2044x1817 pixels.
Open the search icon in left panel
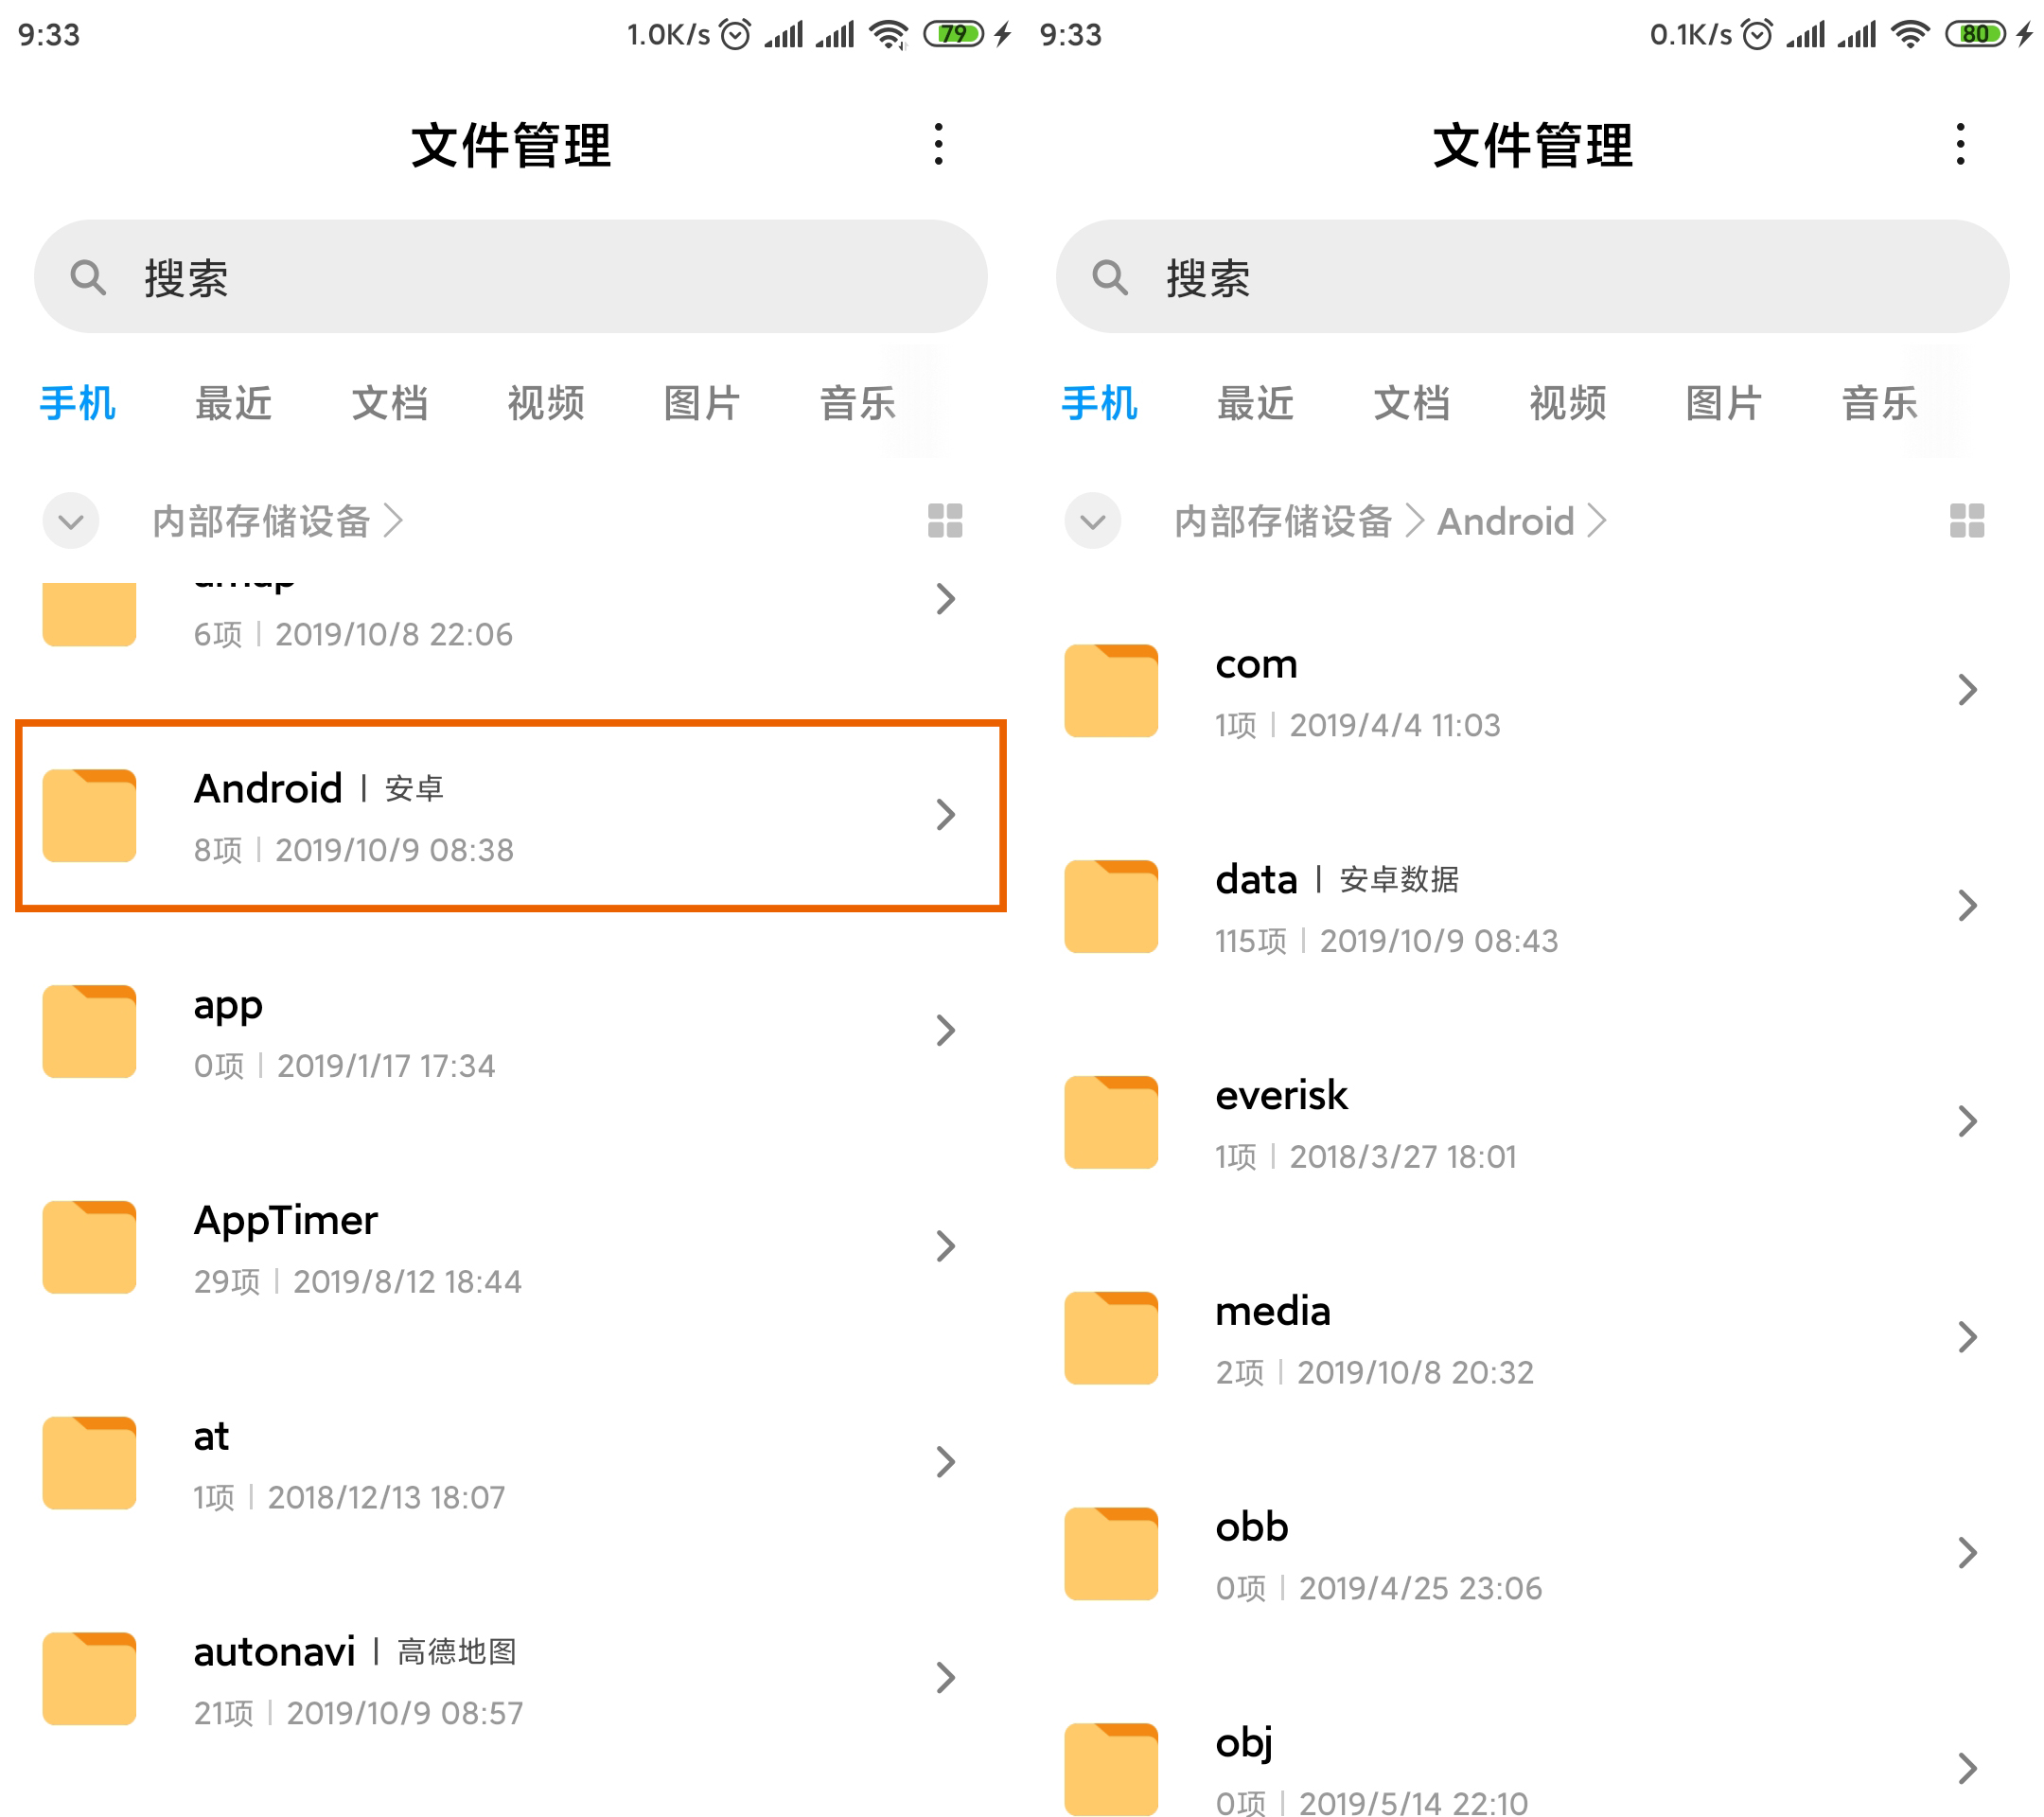[90, 277]
